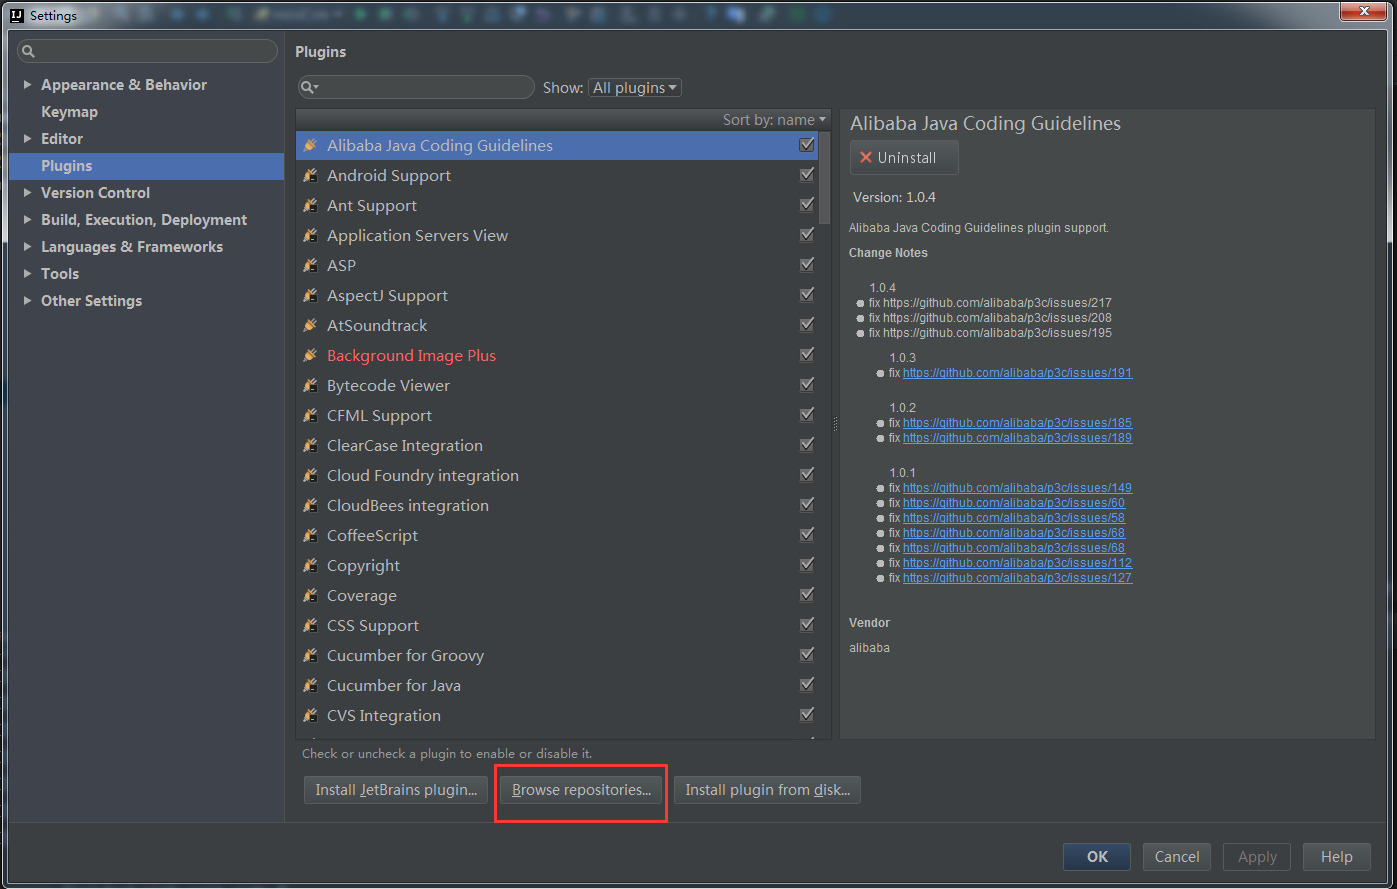
Task: Click the plugin icon beside Coverage
Action: 310,595
